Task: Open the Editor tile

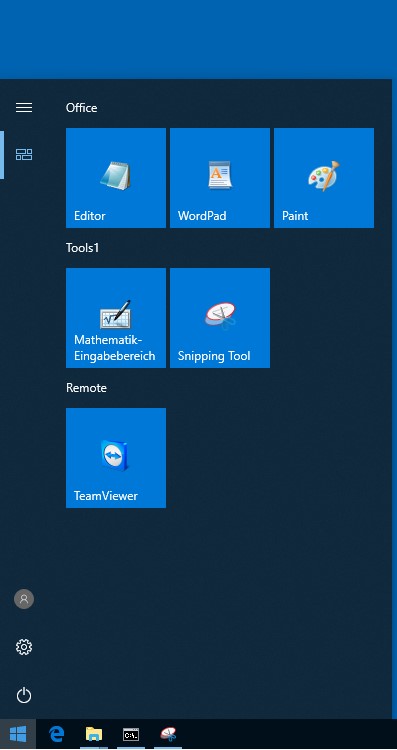Action: (116, 178)
